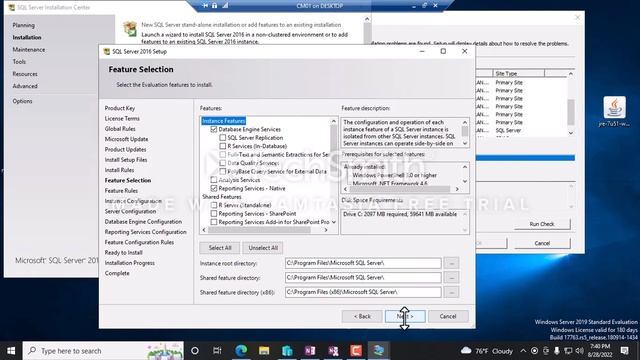Click the Next button
The width and height of the screenshot is (640, 360).
(405, 316)
